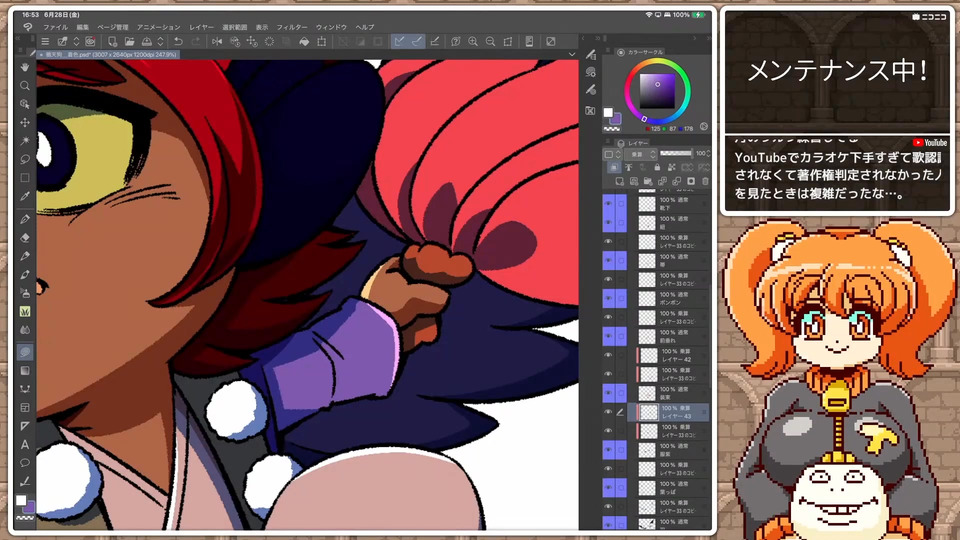Click the Flip horizontal icon in command bar

coord(217,41)
